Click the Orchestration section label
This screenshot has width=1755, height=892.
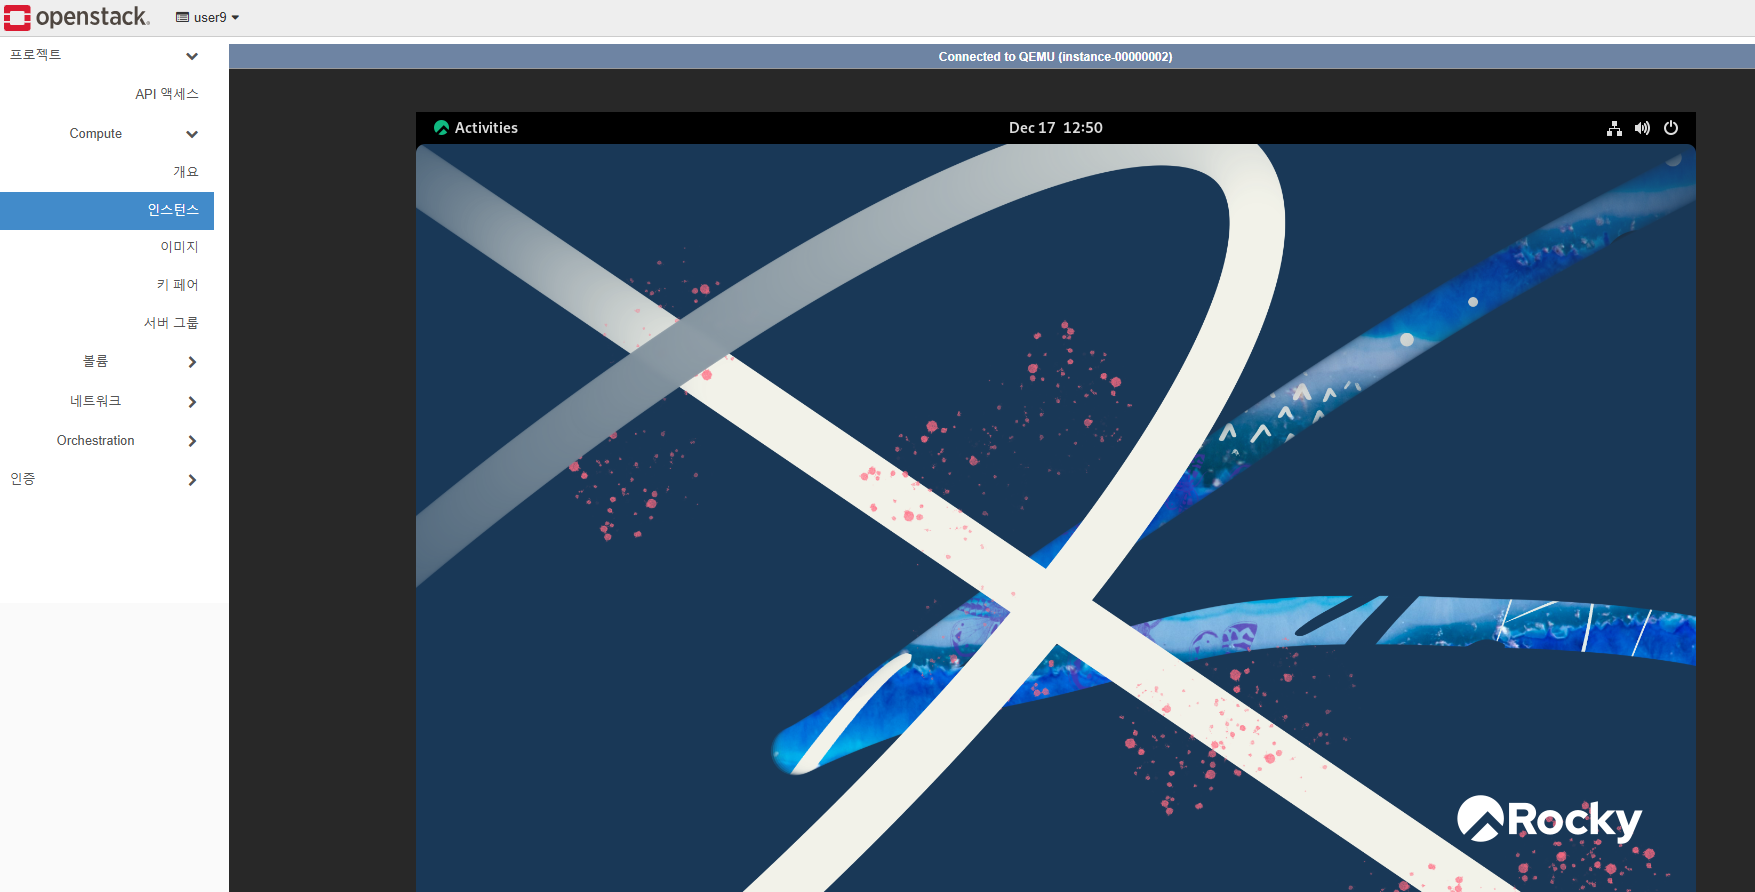tap(96, 441)
